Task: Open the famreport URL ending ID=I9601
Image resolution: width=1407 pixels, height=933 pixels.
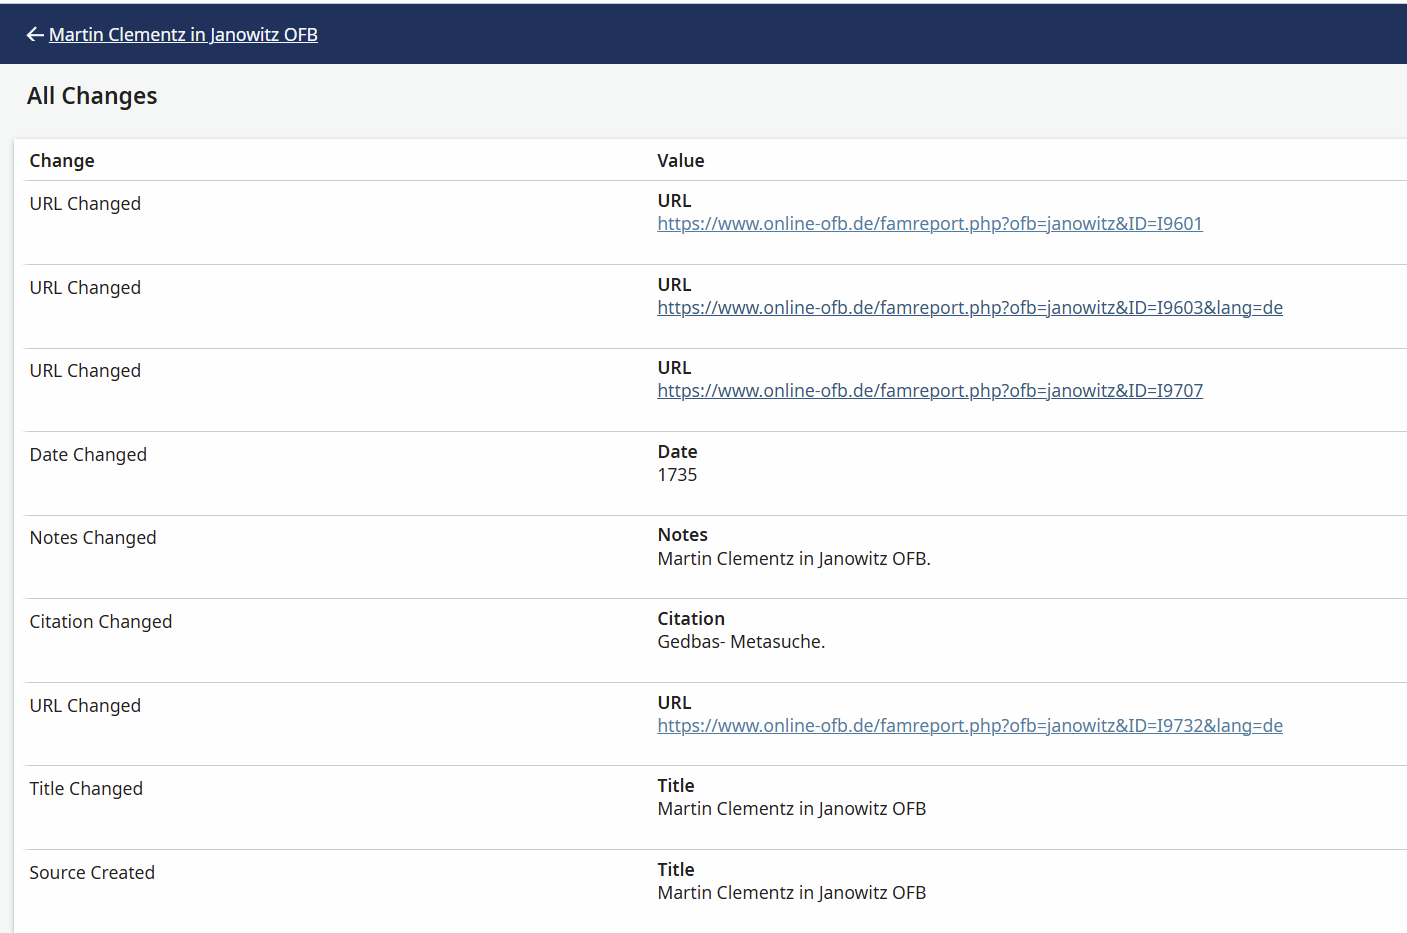Action: point(929,224)
